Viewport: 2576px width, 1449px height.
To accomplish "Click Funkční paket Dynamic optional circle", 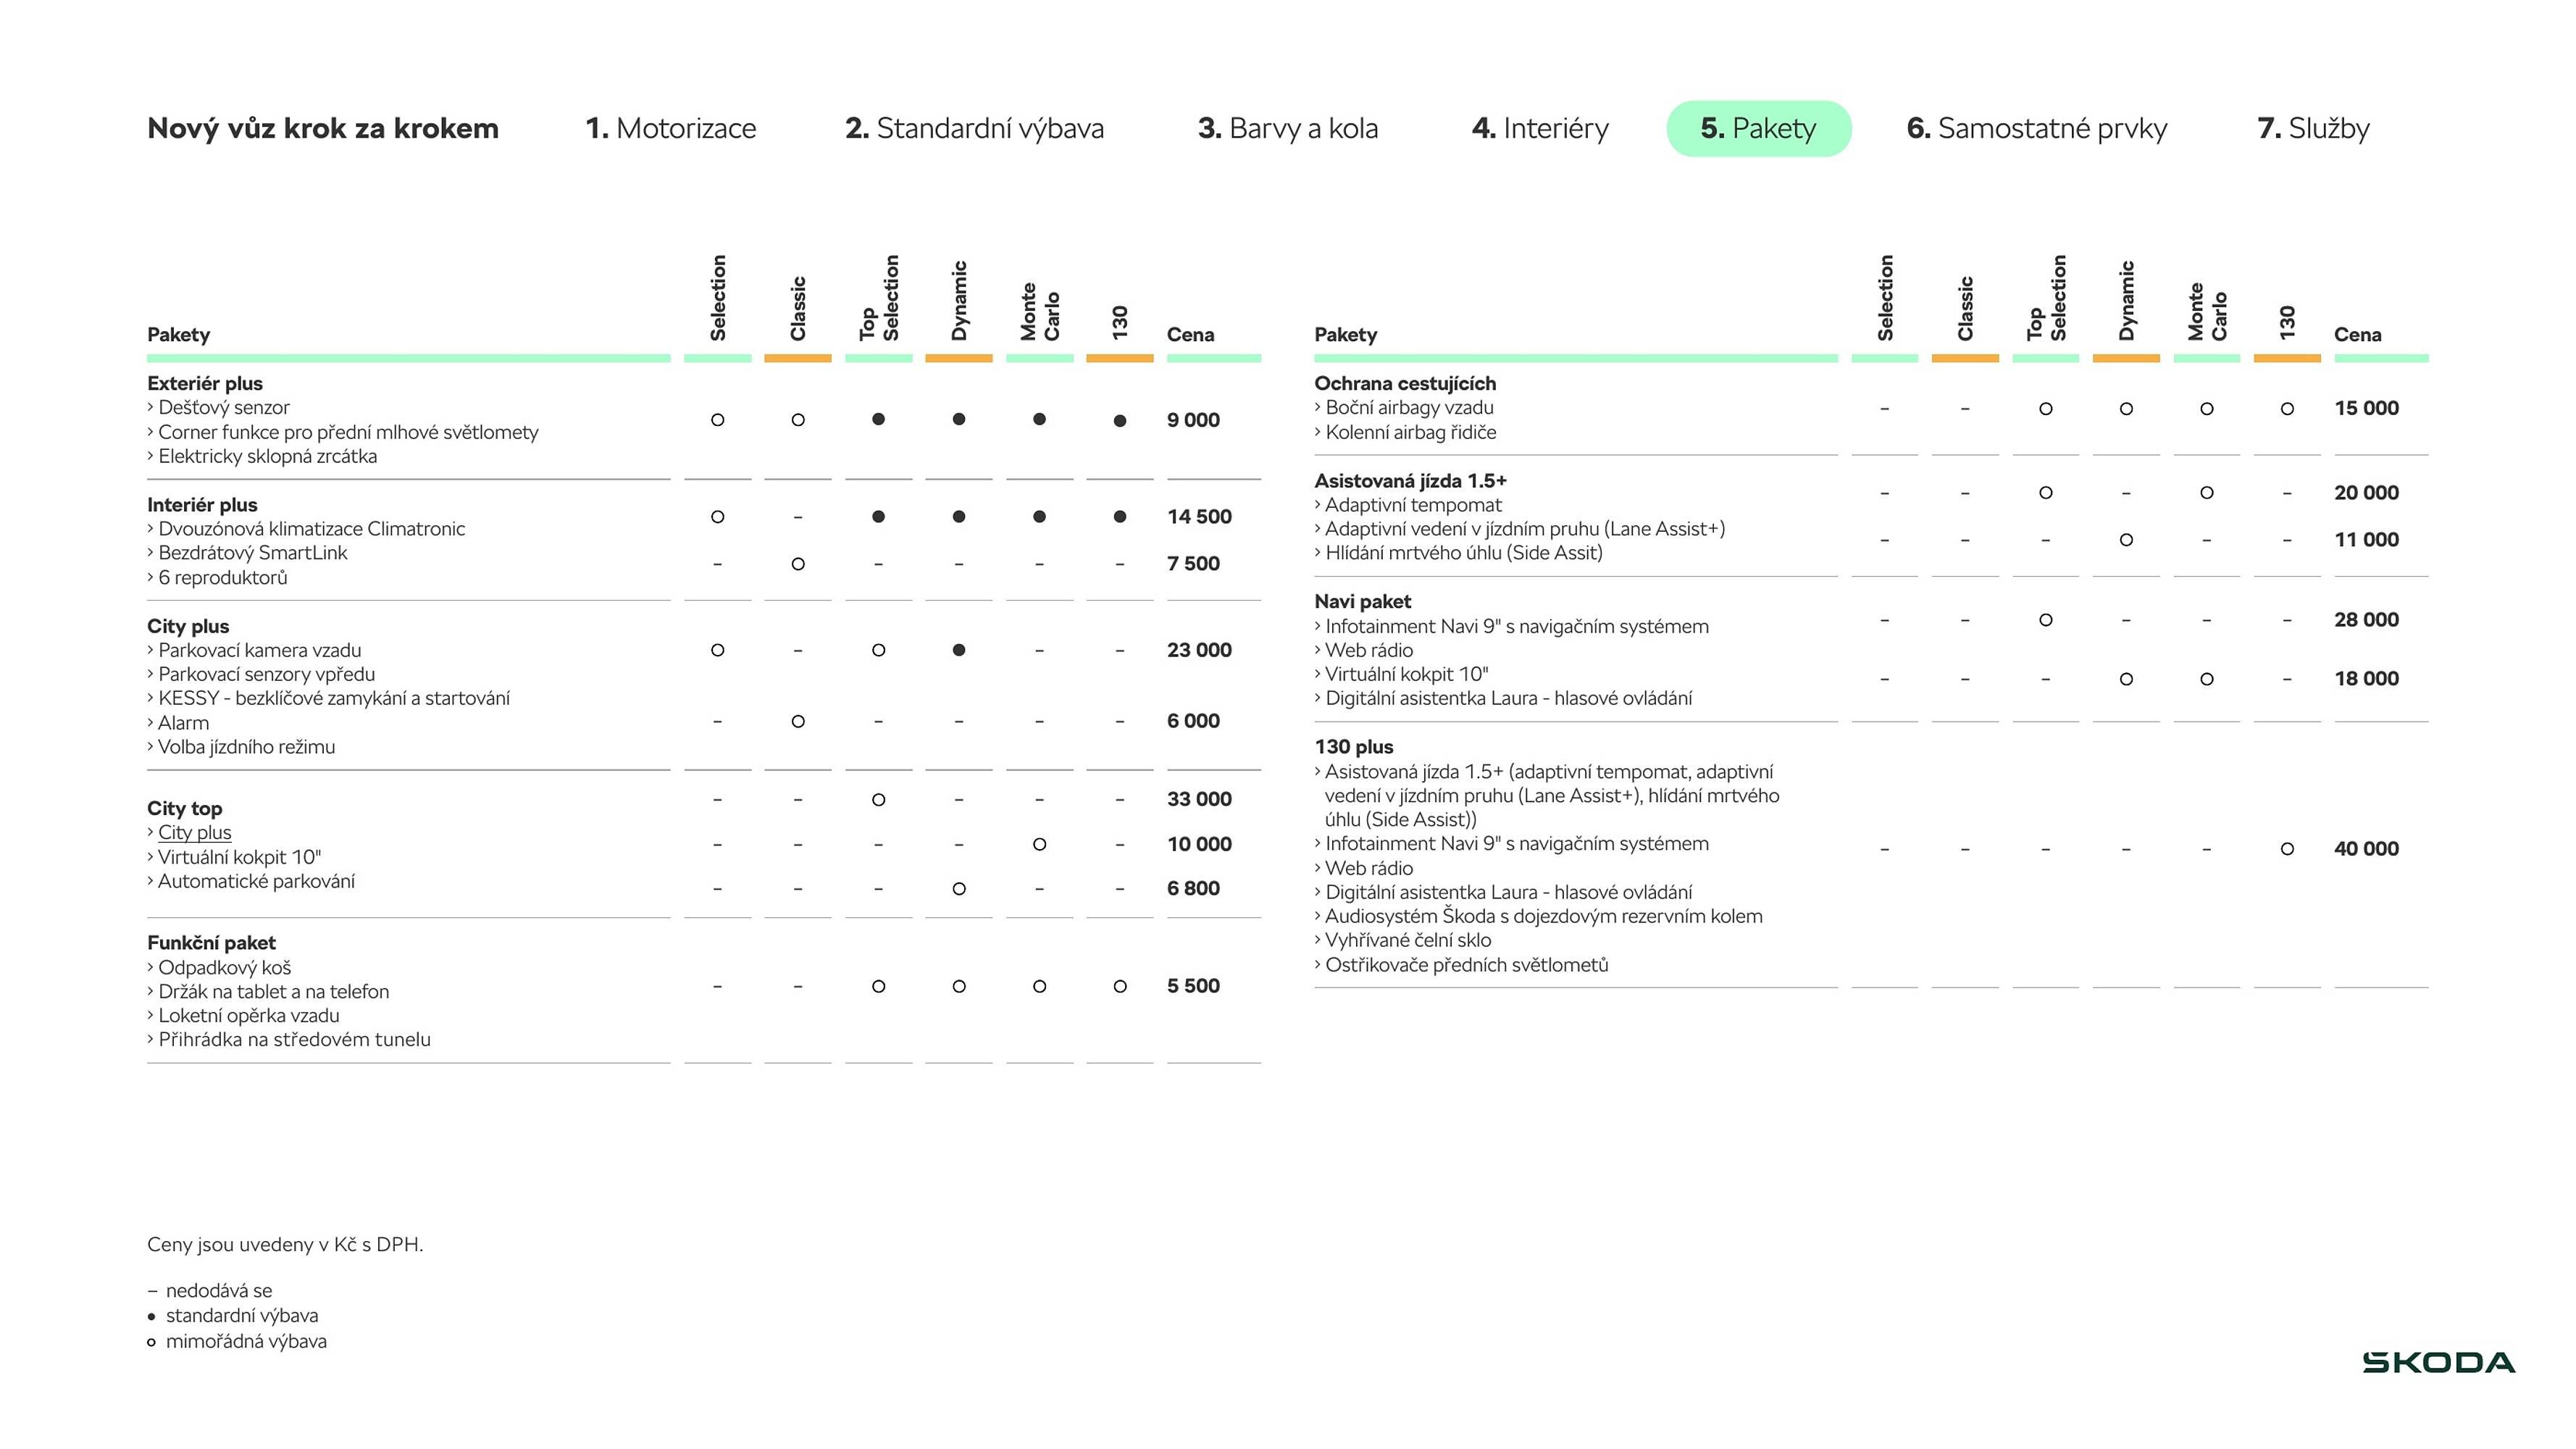I will (x=958, y=986).
